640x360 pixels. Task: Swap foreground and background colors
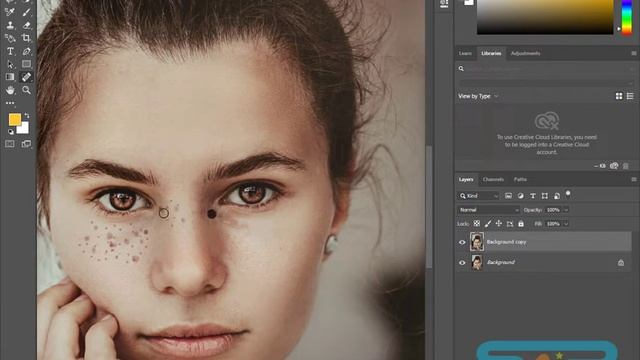point(27,116)
